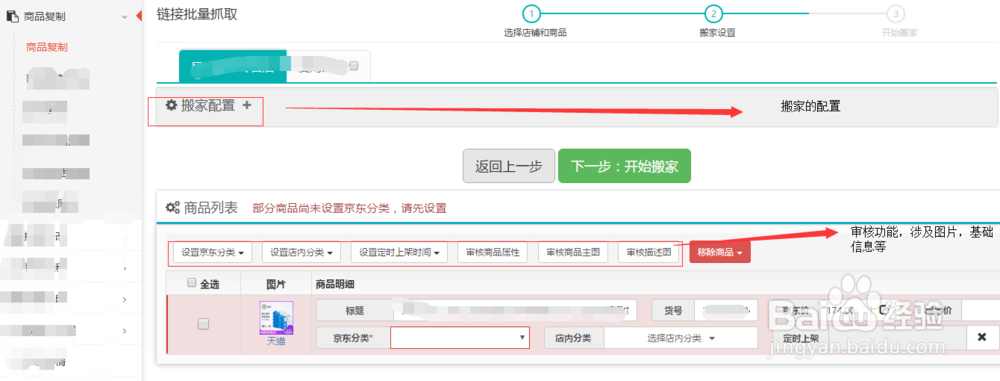Open 设置京东分类 dropdown

pos(213,252)
